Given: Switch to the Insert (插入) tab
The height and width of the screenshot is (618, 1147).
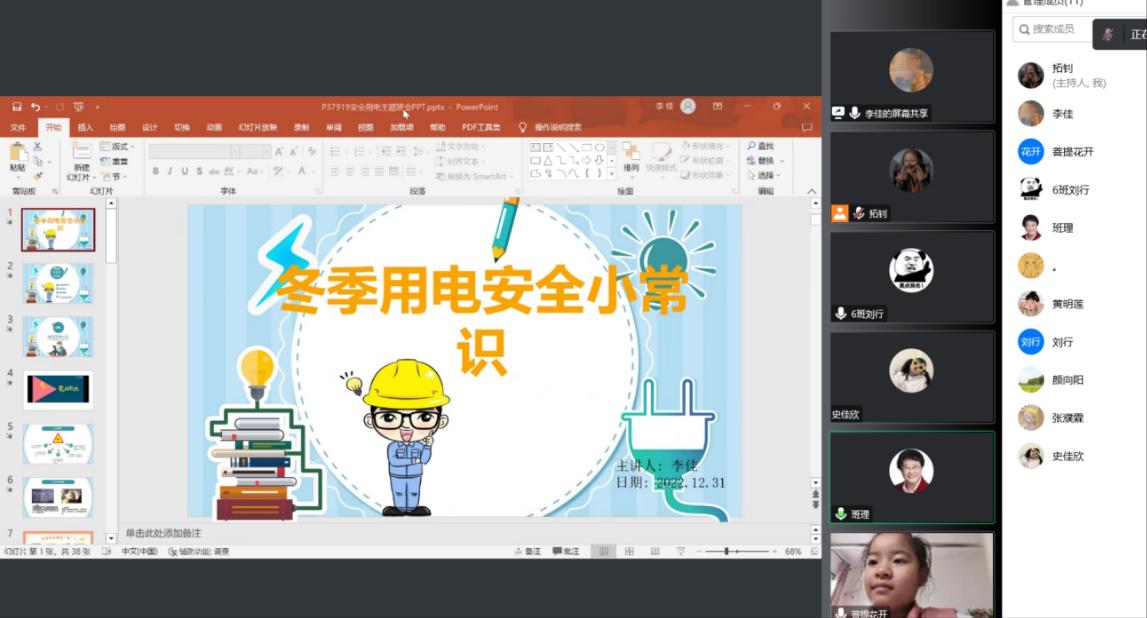Looking at the screenshot, I should 86,127.
